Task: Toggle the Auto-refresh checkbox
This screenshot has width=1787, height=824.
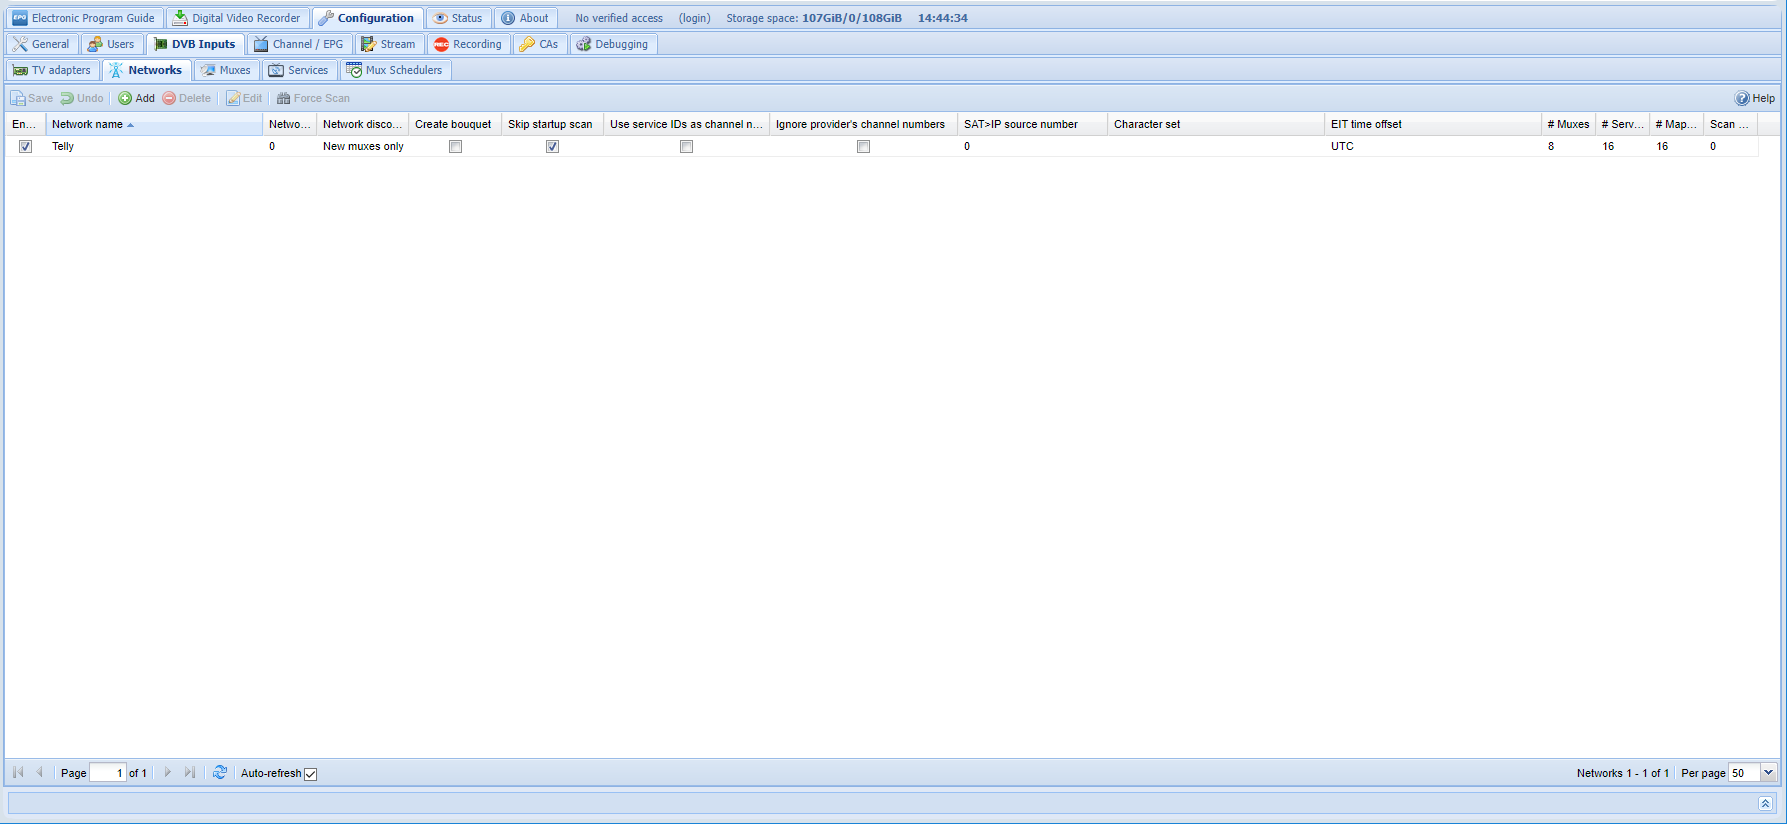Action: [x=311, y=774]
